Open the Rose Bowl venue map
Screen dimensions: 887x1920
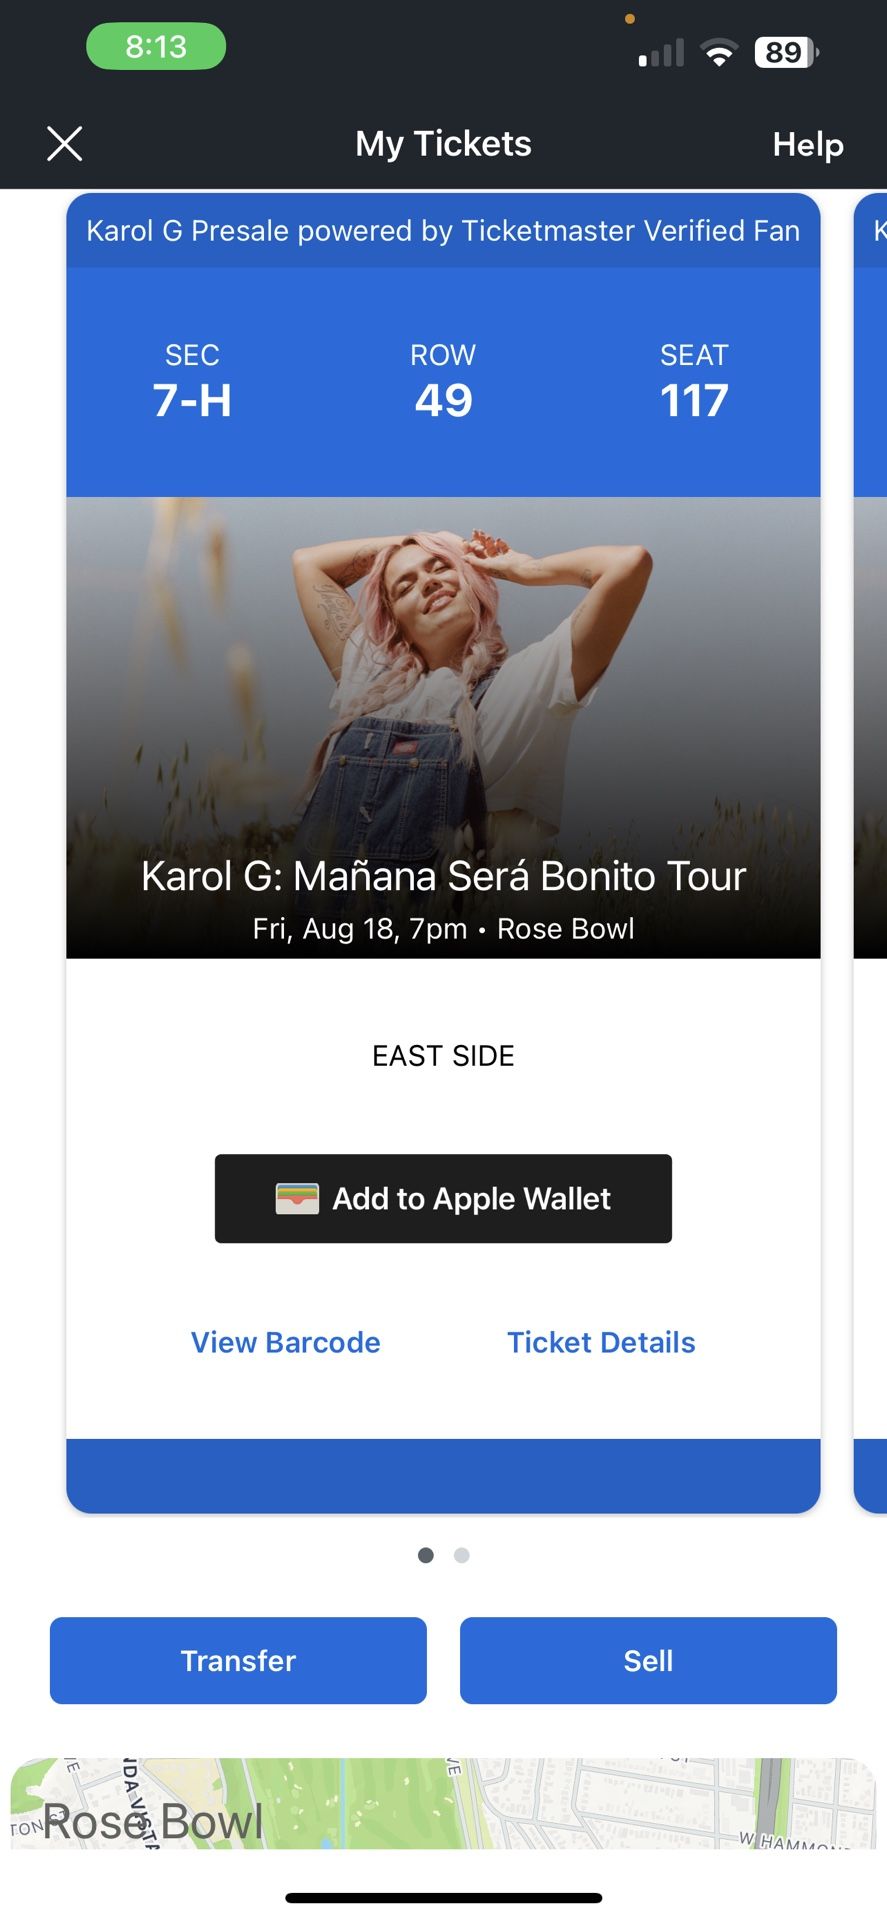[443, 1805]
